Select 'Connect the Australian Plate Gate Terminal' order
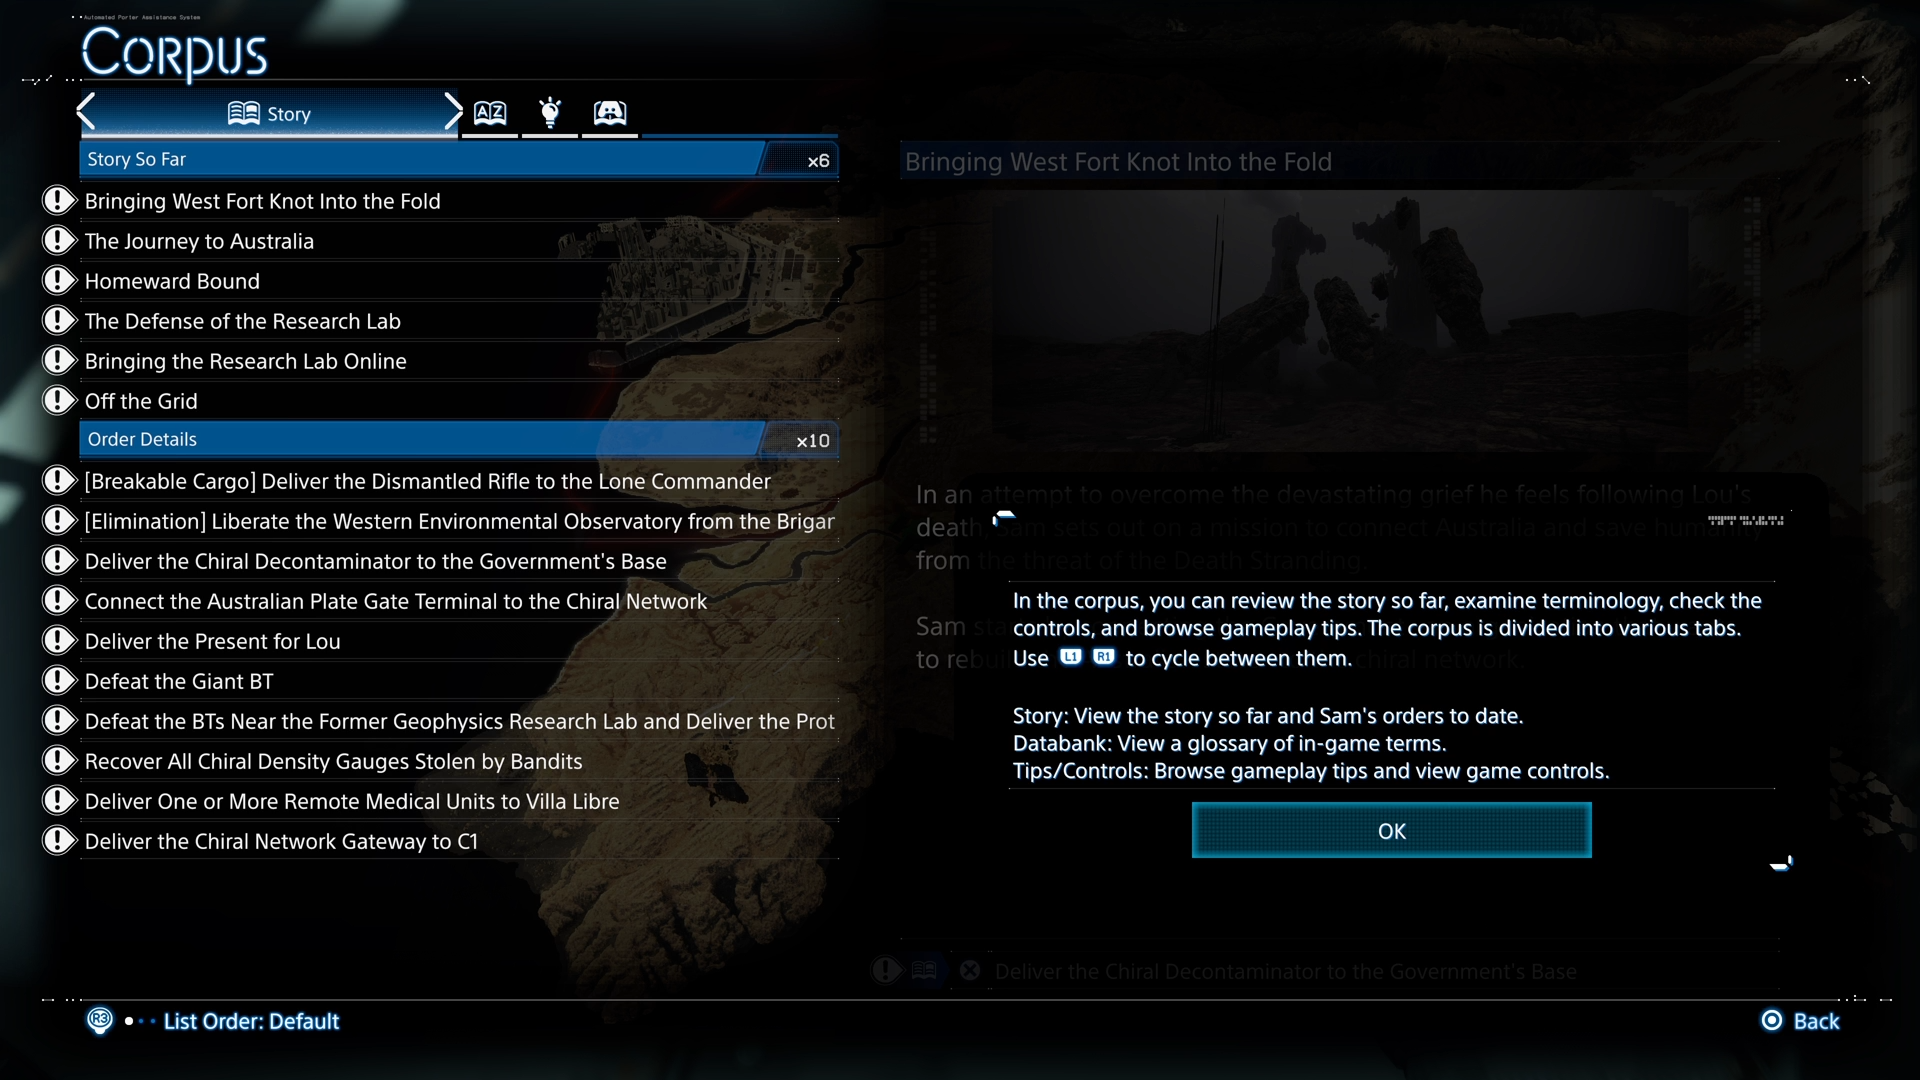The height and width of the screenshot is (1080, 1920). 459,601
